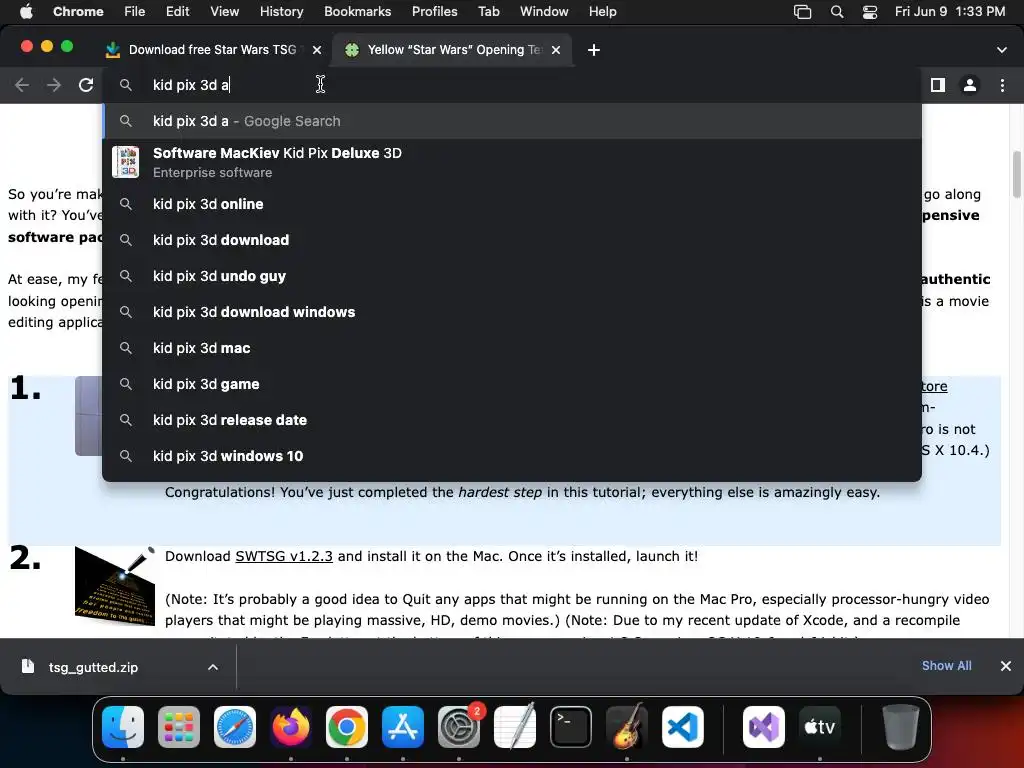Viewport: 1024px width, 768px height.
Task: Open Spotlight search in menu bar
Action: [x=837, y=11]
